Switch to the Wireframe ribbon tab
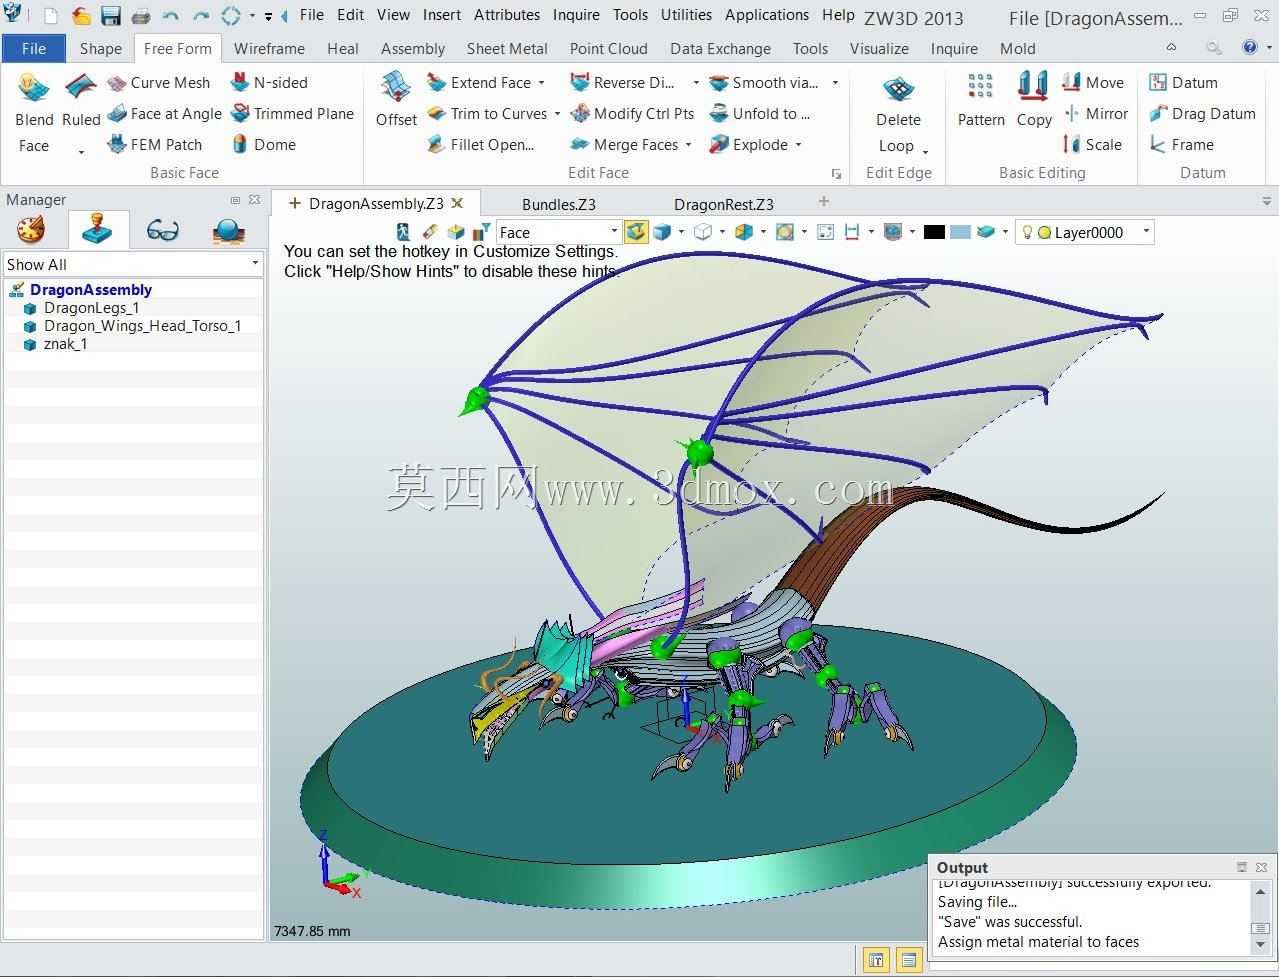The width and height of the screenshot is (1279, 977). (x=269, y=48)
